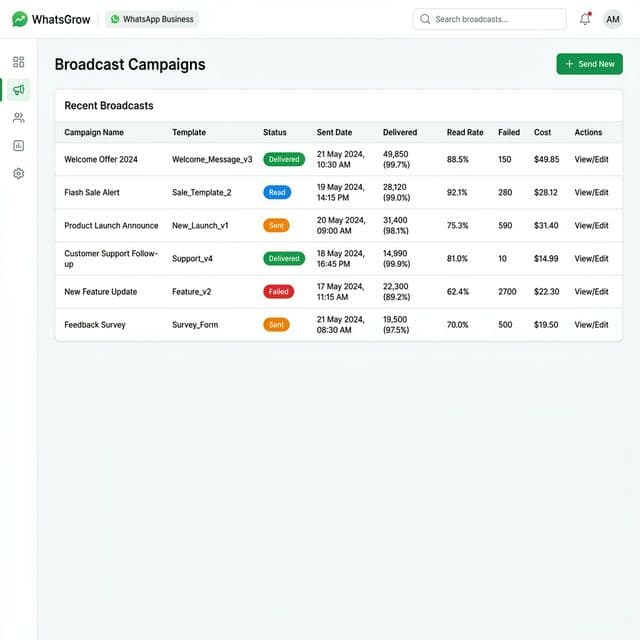Click the 88.5% read rate value
Image resolution: width=640 pixels, height=640 pixels.
point(457,160)
